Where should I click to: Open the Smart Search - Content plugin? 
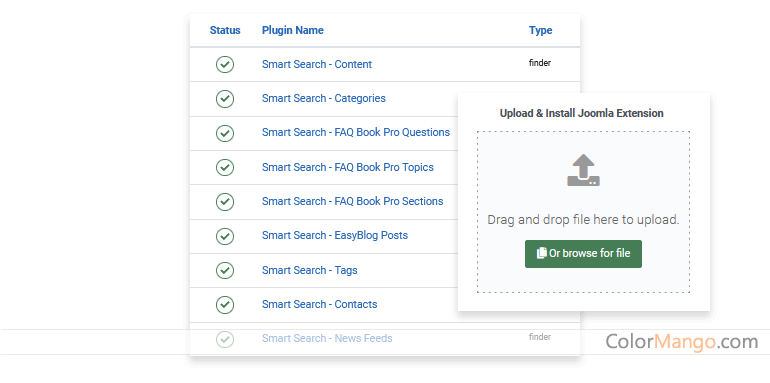pyautogui.click(x=317, y=64)
